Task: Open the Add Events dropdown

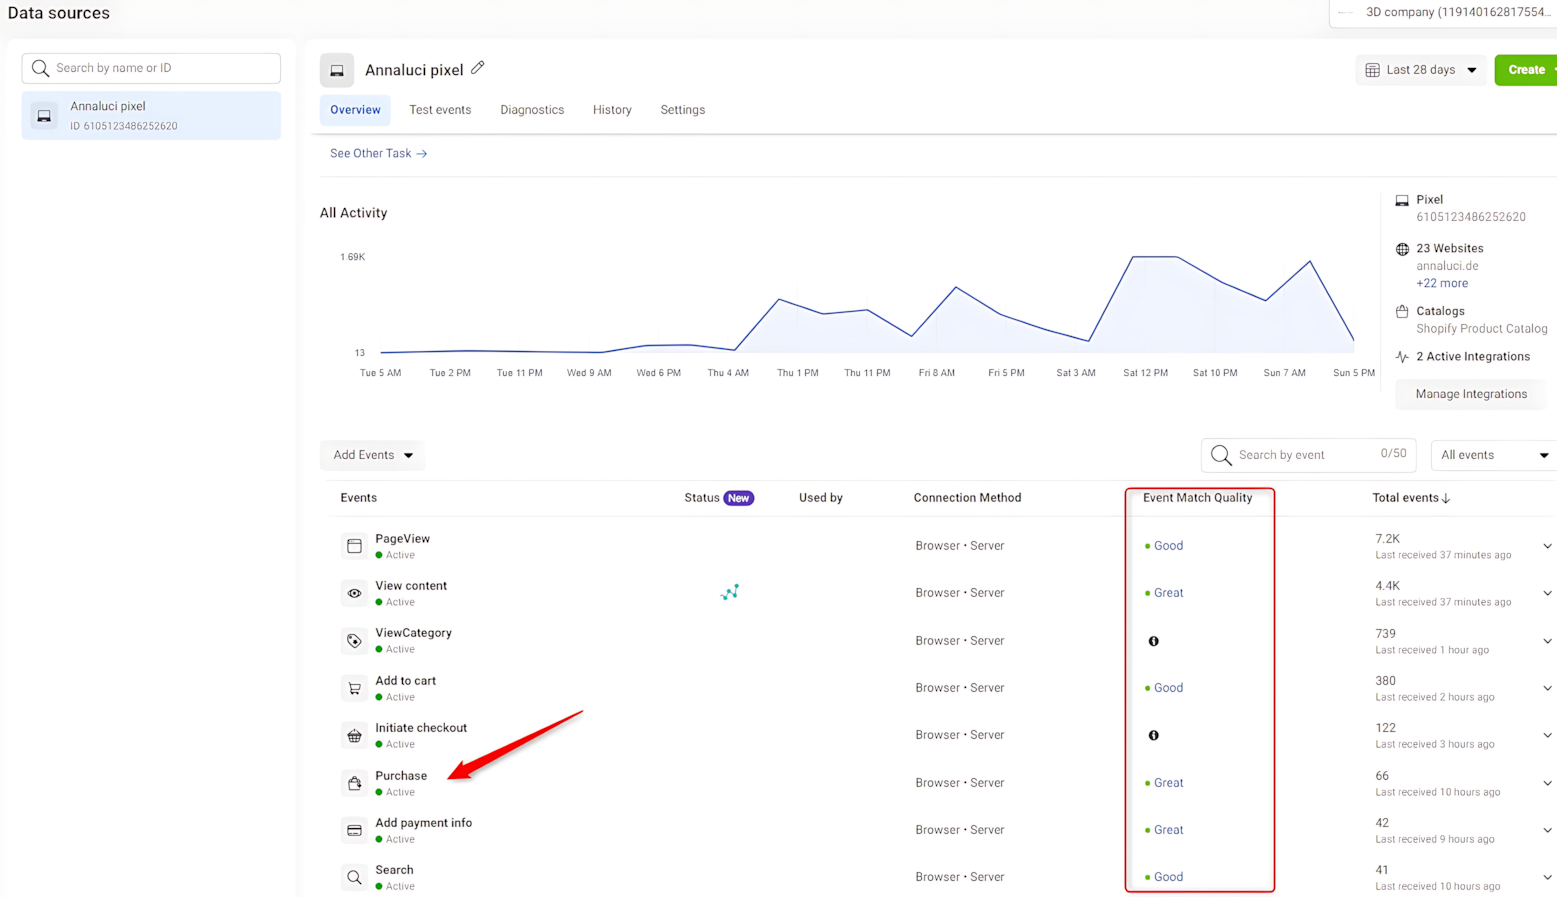Action: coord(372,455)
